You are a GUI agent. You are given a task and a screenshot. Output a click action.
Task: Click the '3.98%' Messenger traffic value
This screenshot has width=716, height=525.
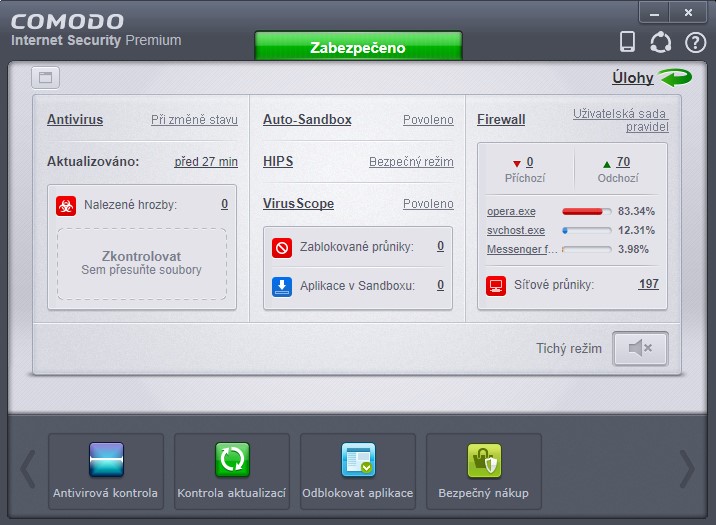633,249
